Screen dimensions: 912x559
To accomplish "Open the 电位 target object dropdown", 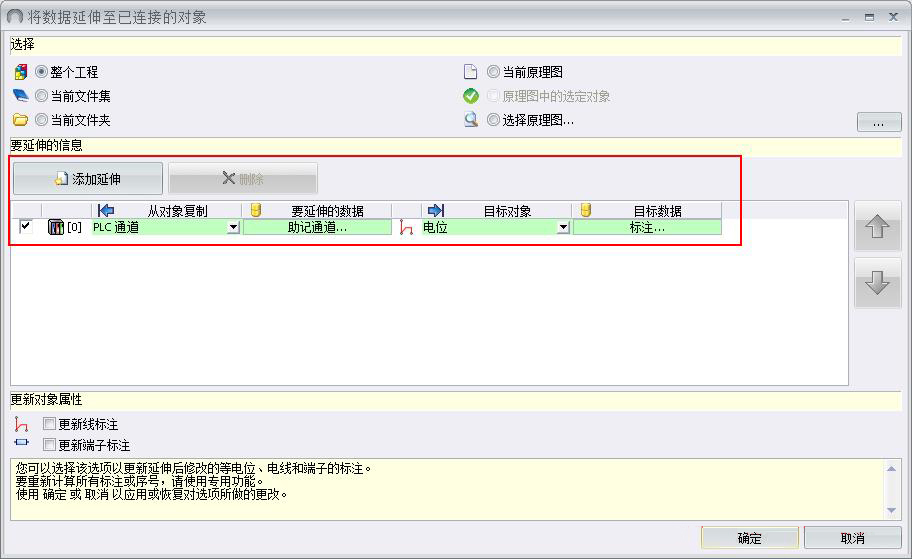I will (563, 227).
